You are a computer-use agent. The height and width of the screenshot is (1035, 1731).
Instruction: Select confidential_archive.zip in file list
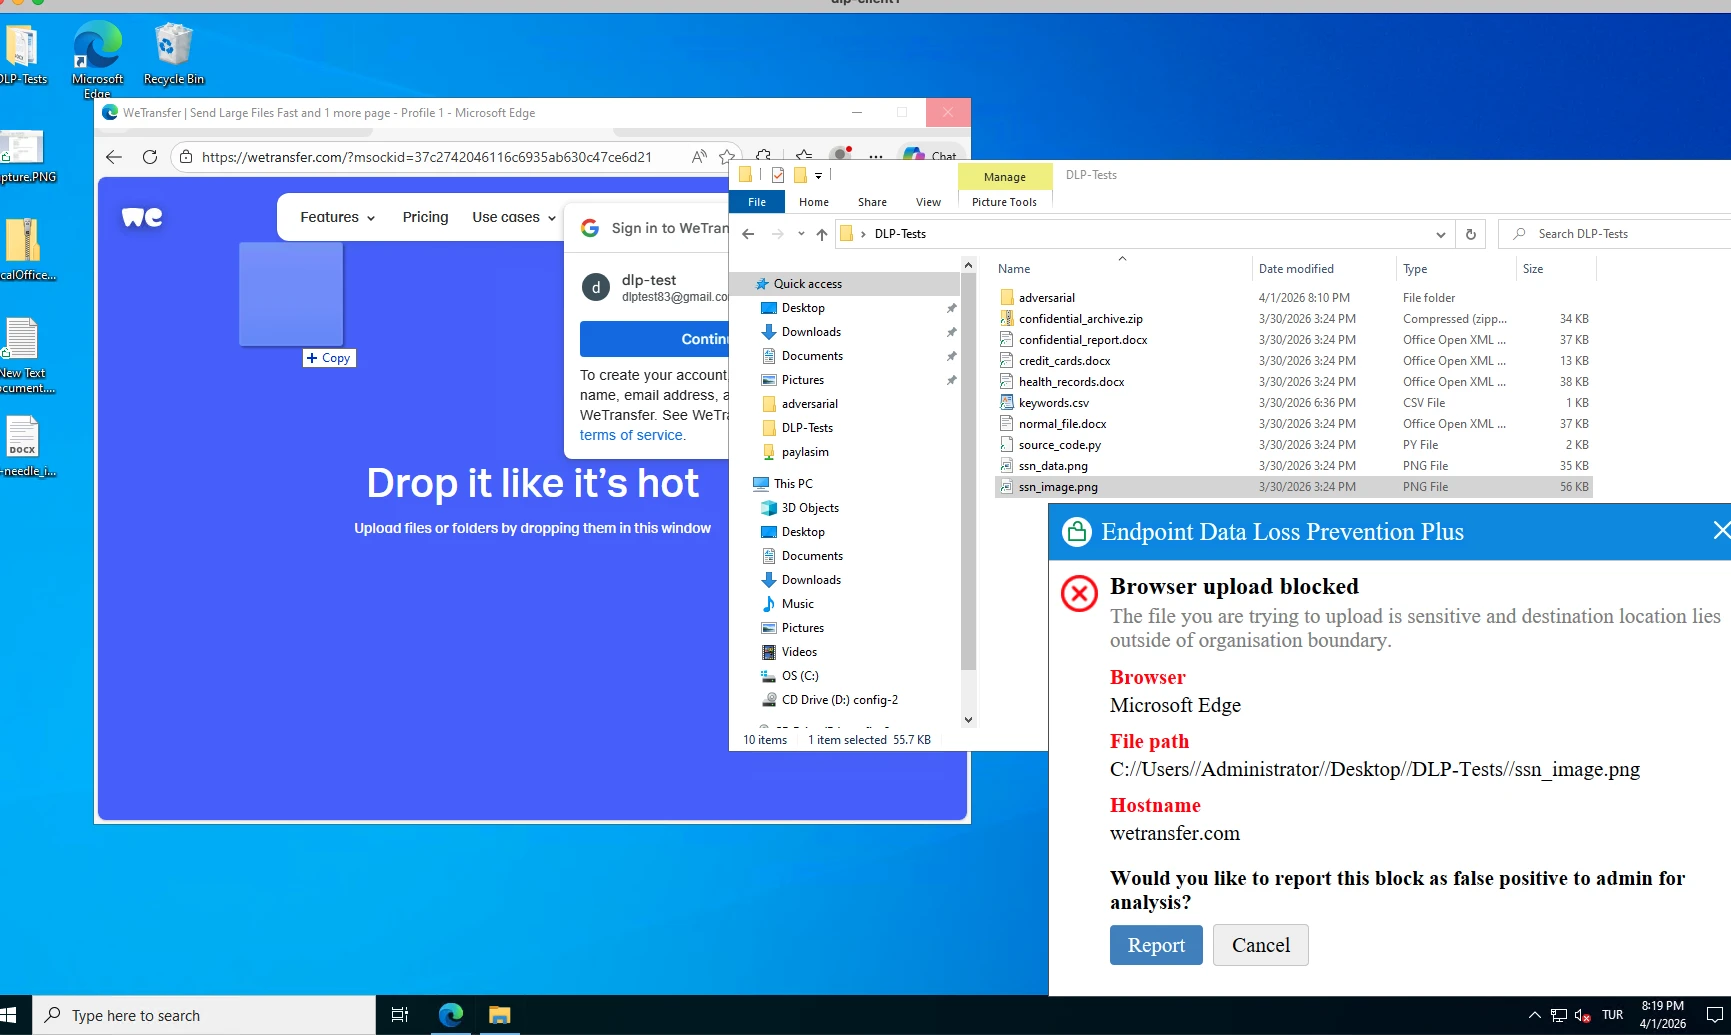[1080, 319]
